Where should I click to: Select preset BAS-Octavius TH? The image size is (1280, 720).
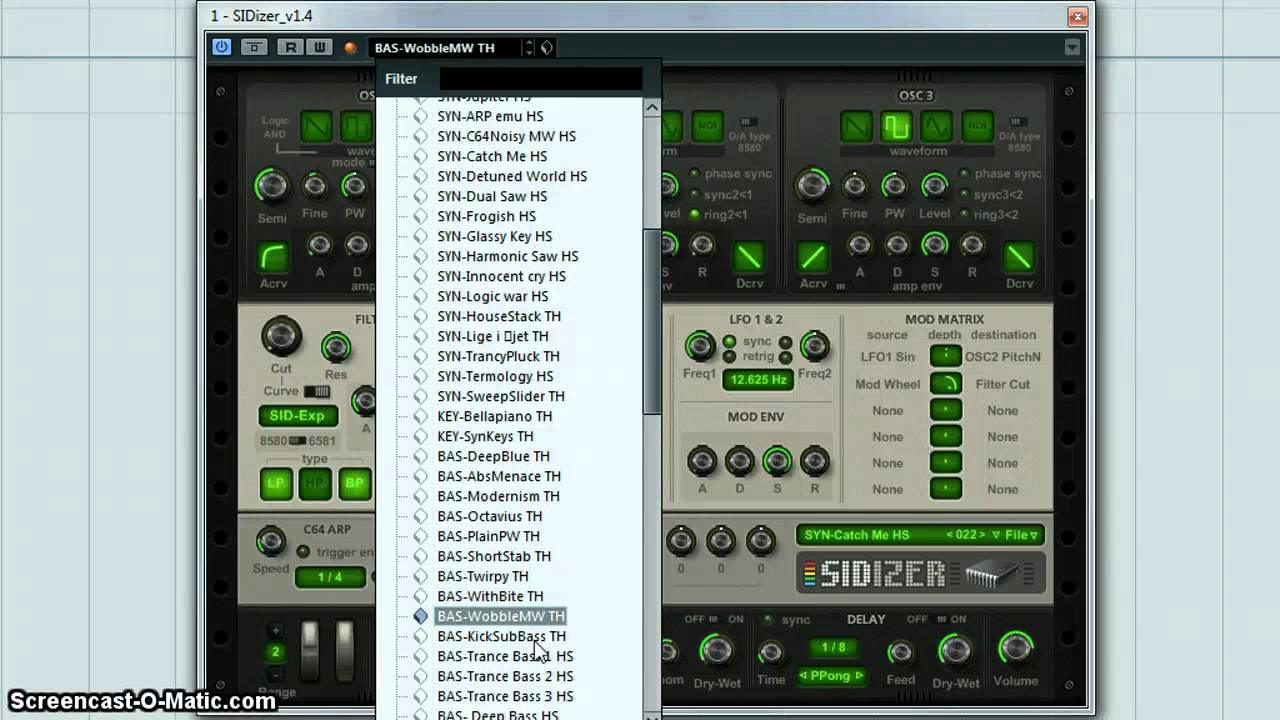point(489,516)
